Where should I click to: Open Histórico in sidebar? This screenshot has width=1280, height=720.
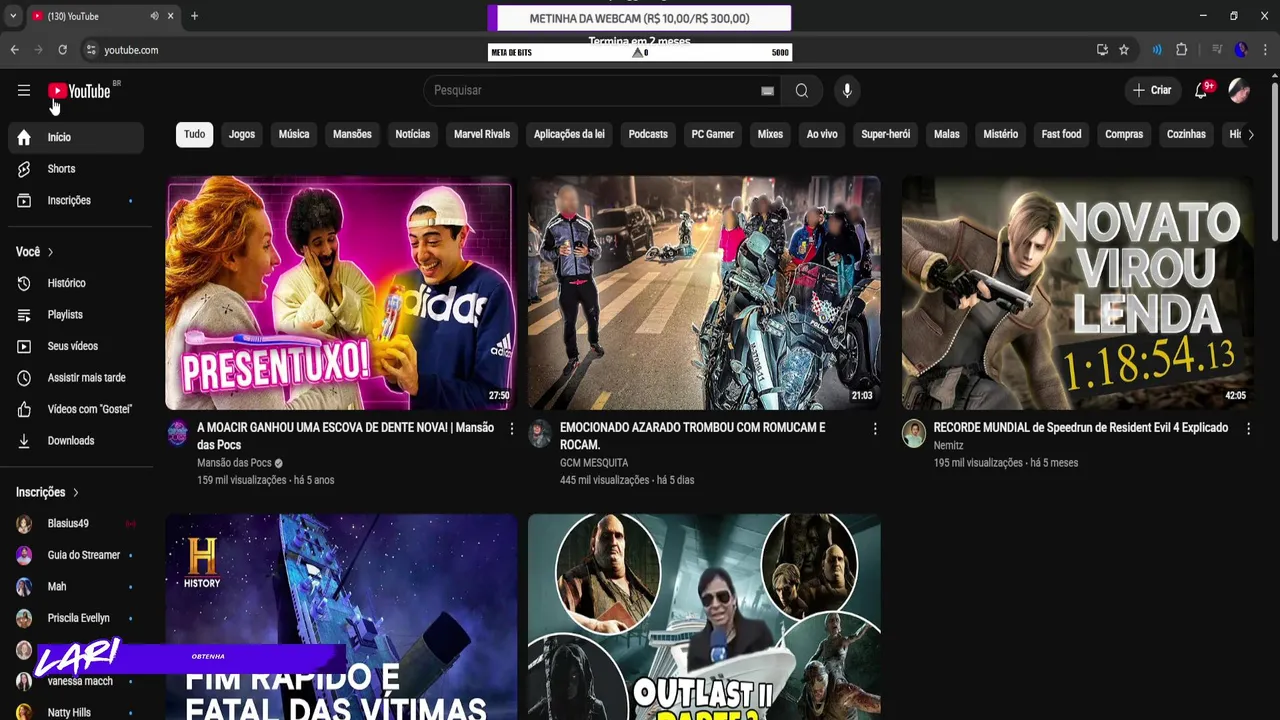[x=76, y=283]
